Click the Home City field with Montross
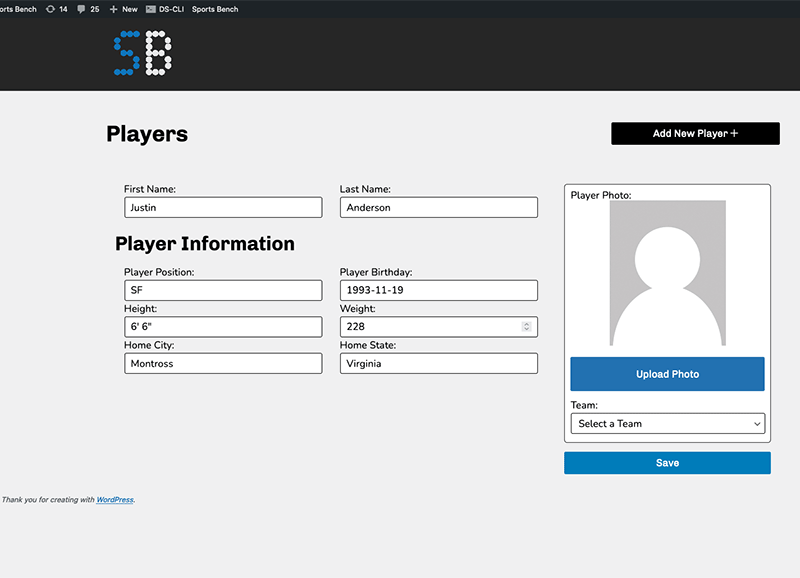 pos(223,363)
